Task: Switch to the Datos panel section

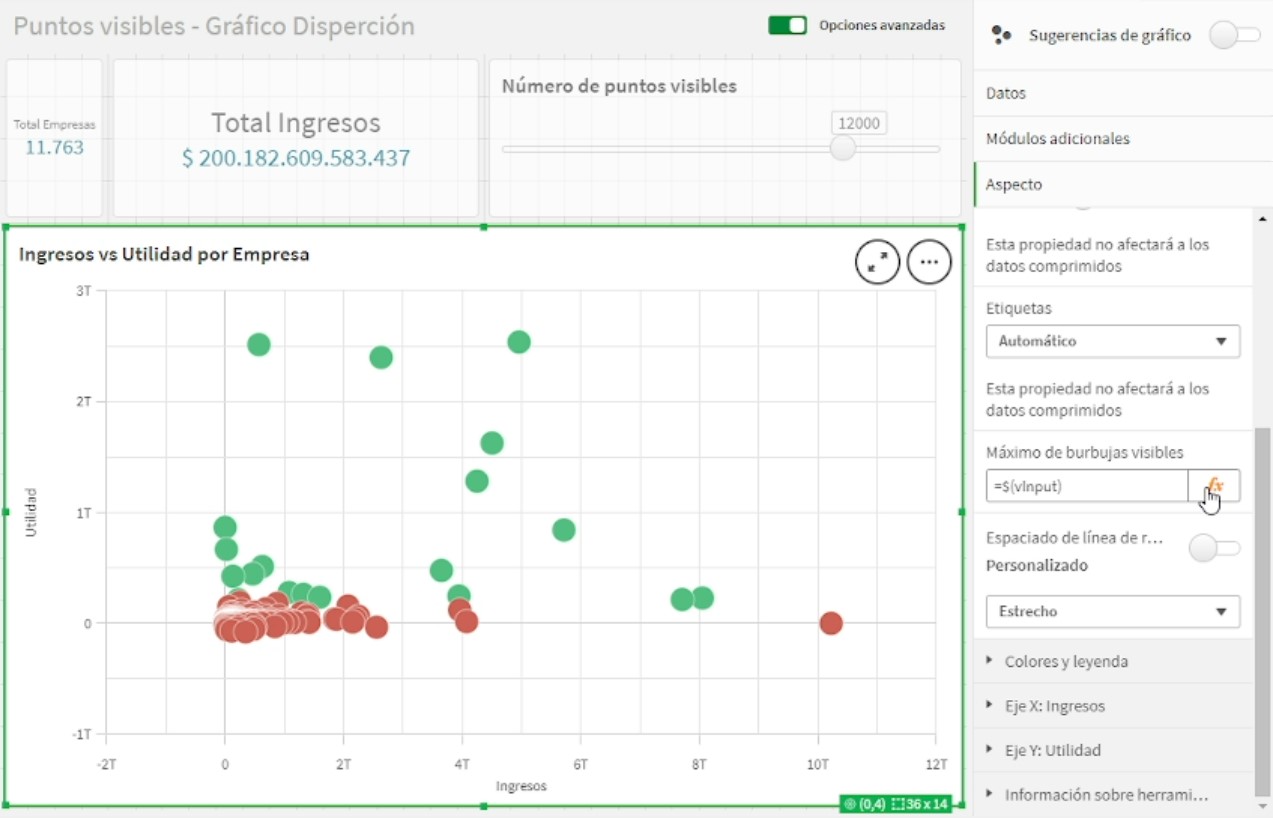Action: [1005, 93]
